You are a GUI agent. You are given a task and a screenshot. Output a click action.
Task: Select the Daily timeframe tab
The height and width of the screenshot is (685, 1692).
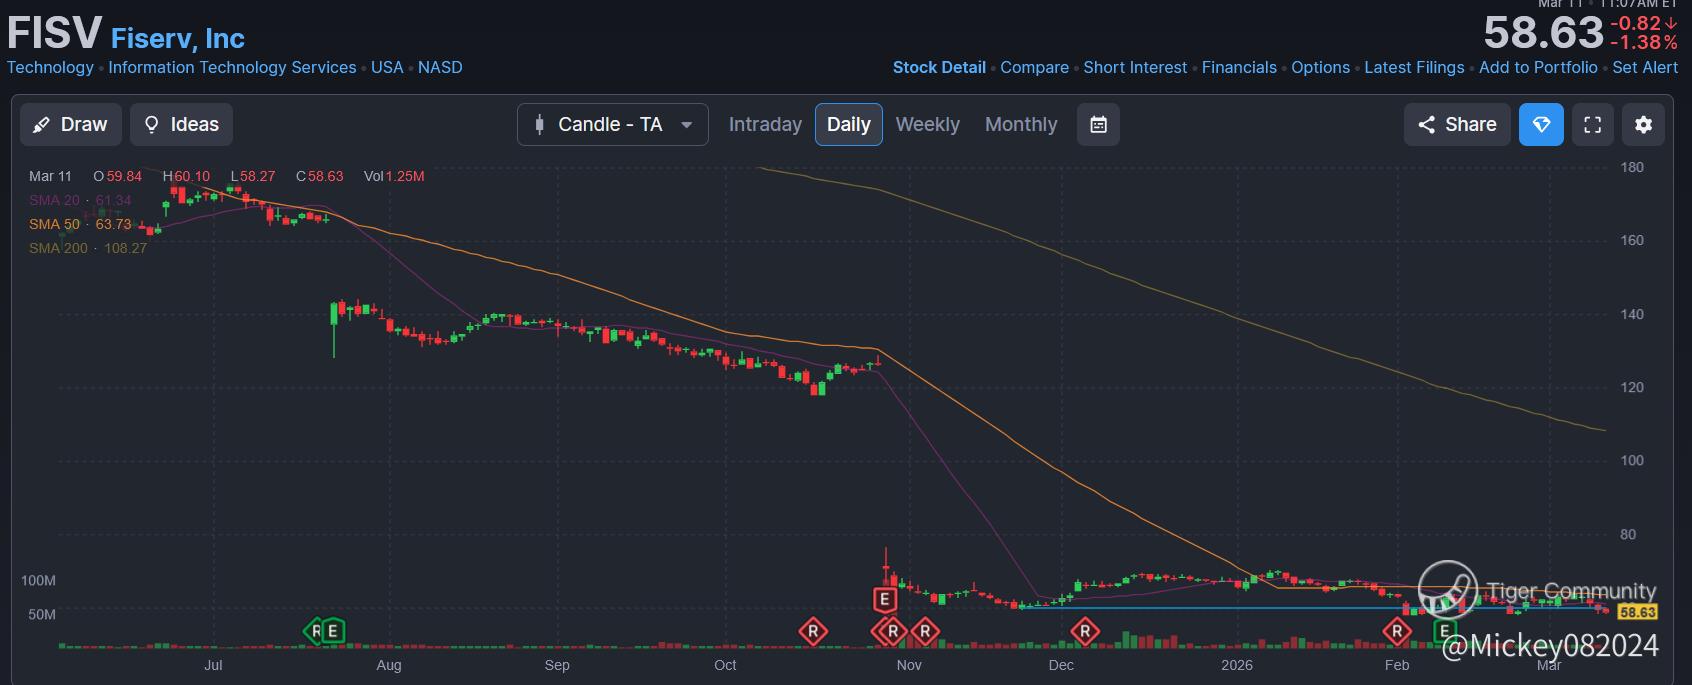coord(848,124)
